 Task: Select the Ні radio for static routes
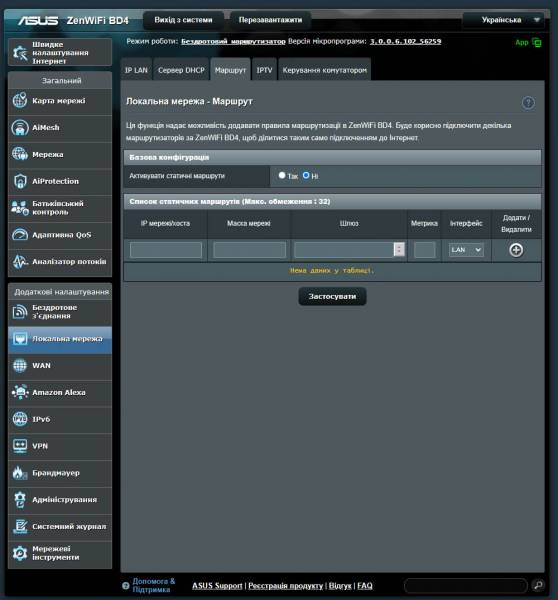[306, 175]
